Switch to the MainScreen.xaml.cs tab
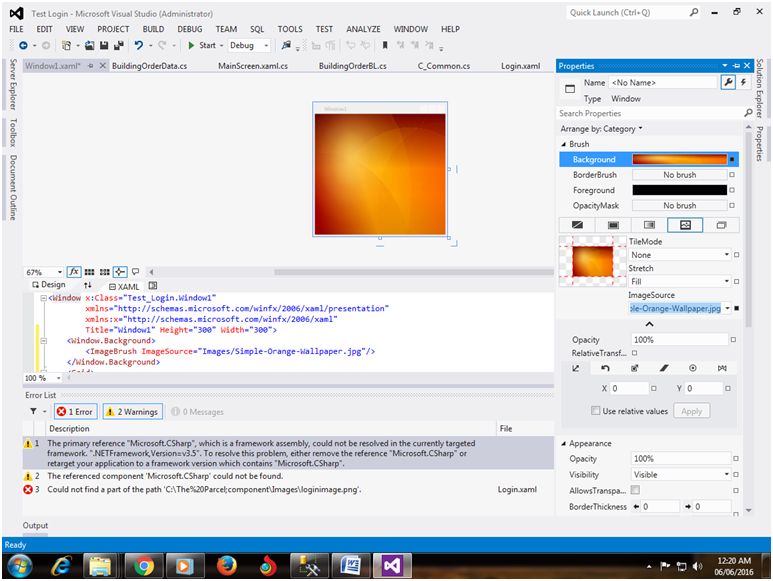 (253, 66)
